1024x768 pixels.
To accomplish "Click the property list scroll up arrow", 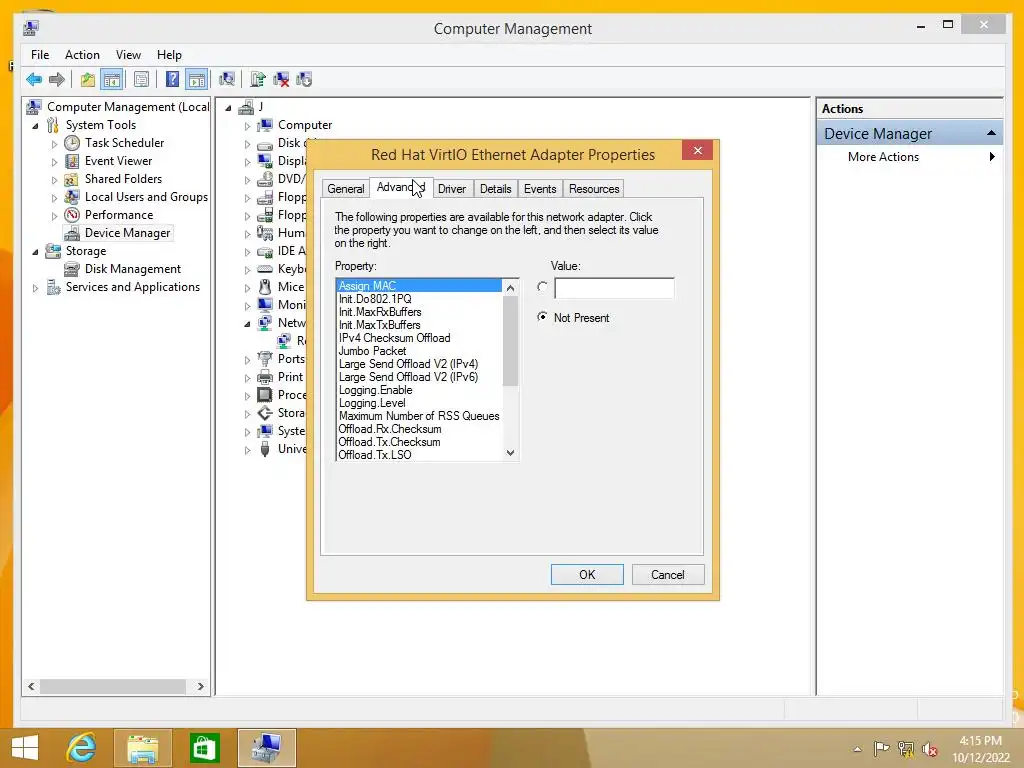I will click(x=511, y=287).
